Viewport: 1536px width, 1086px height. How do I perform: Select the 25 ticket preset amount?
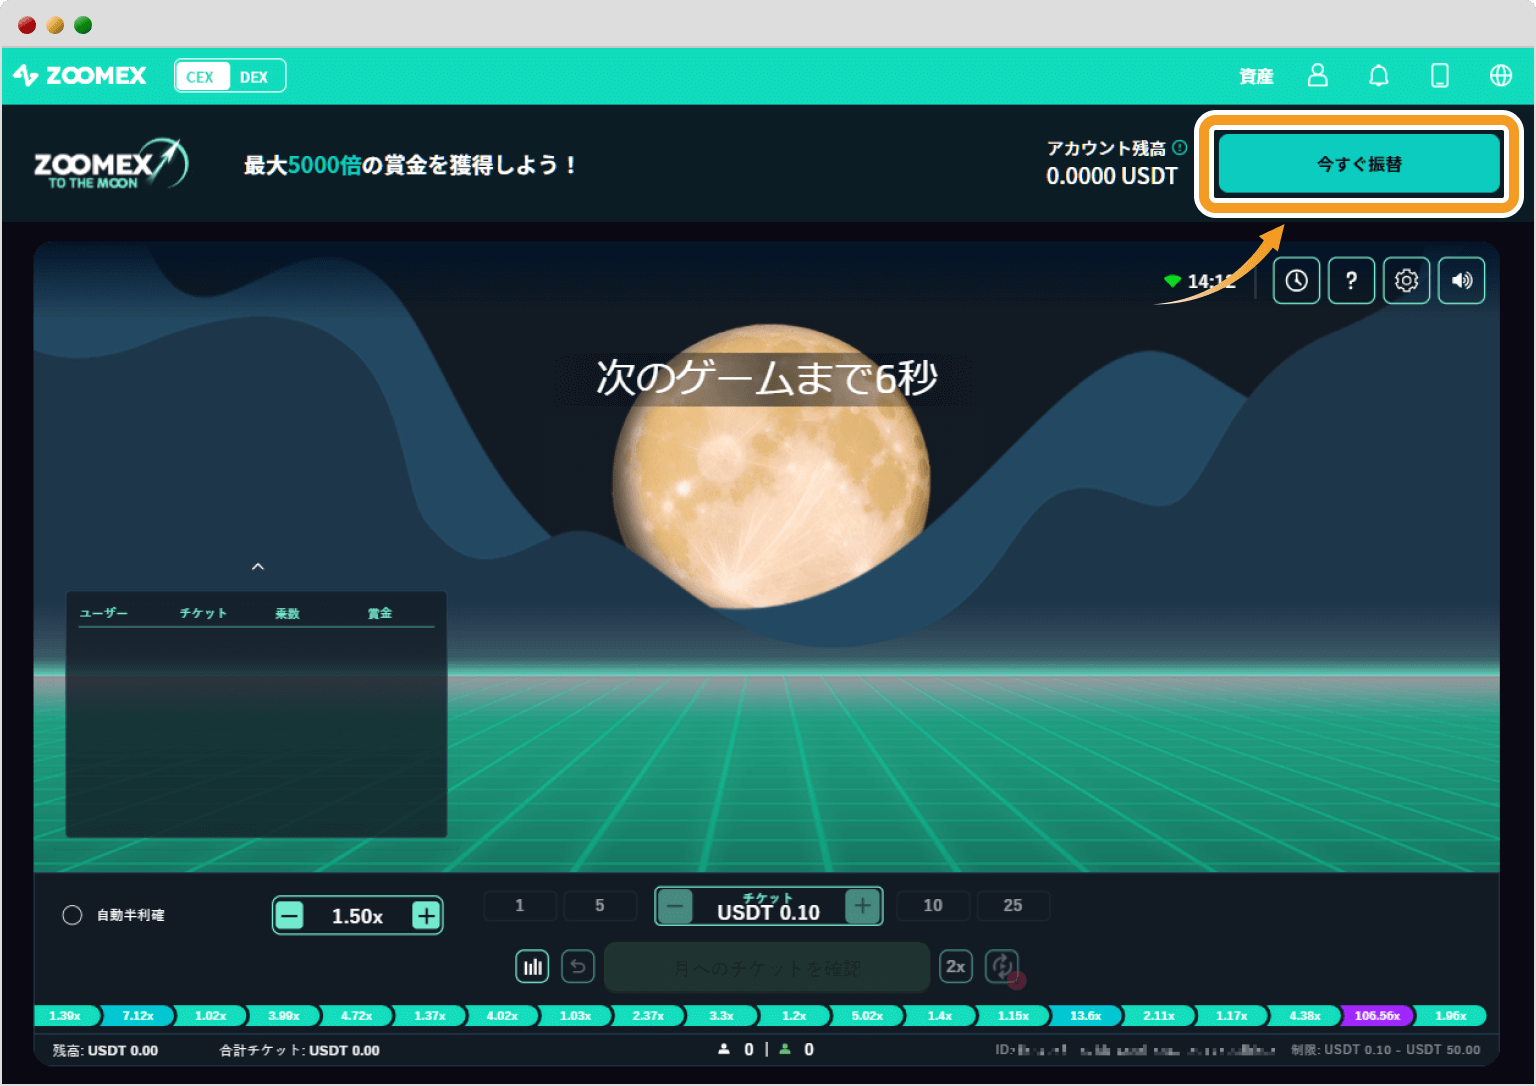pyautogui.click(x=1012, y=905)
